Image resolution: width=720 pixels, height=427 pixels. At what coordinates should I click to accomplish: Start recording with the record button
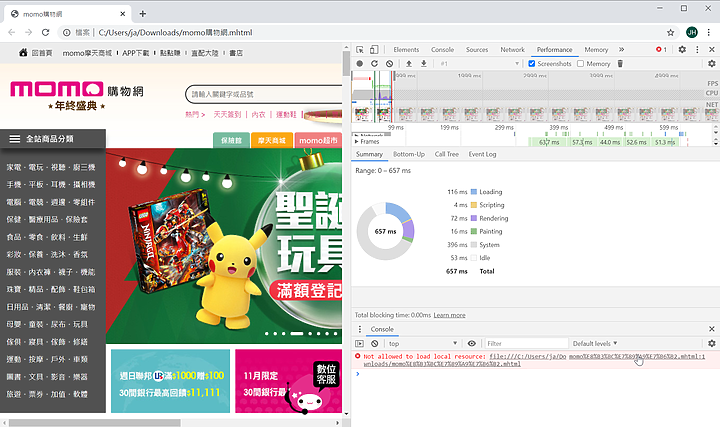pos(360,63)
